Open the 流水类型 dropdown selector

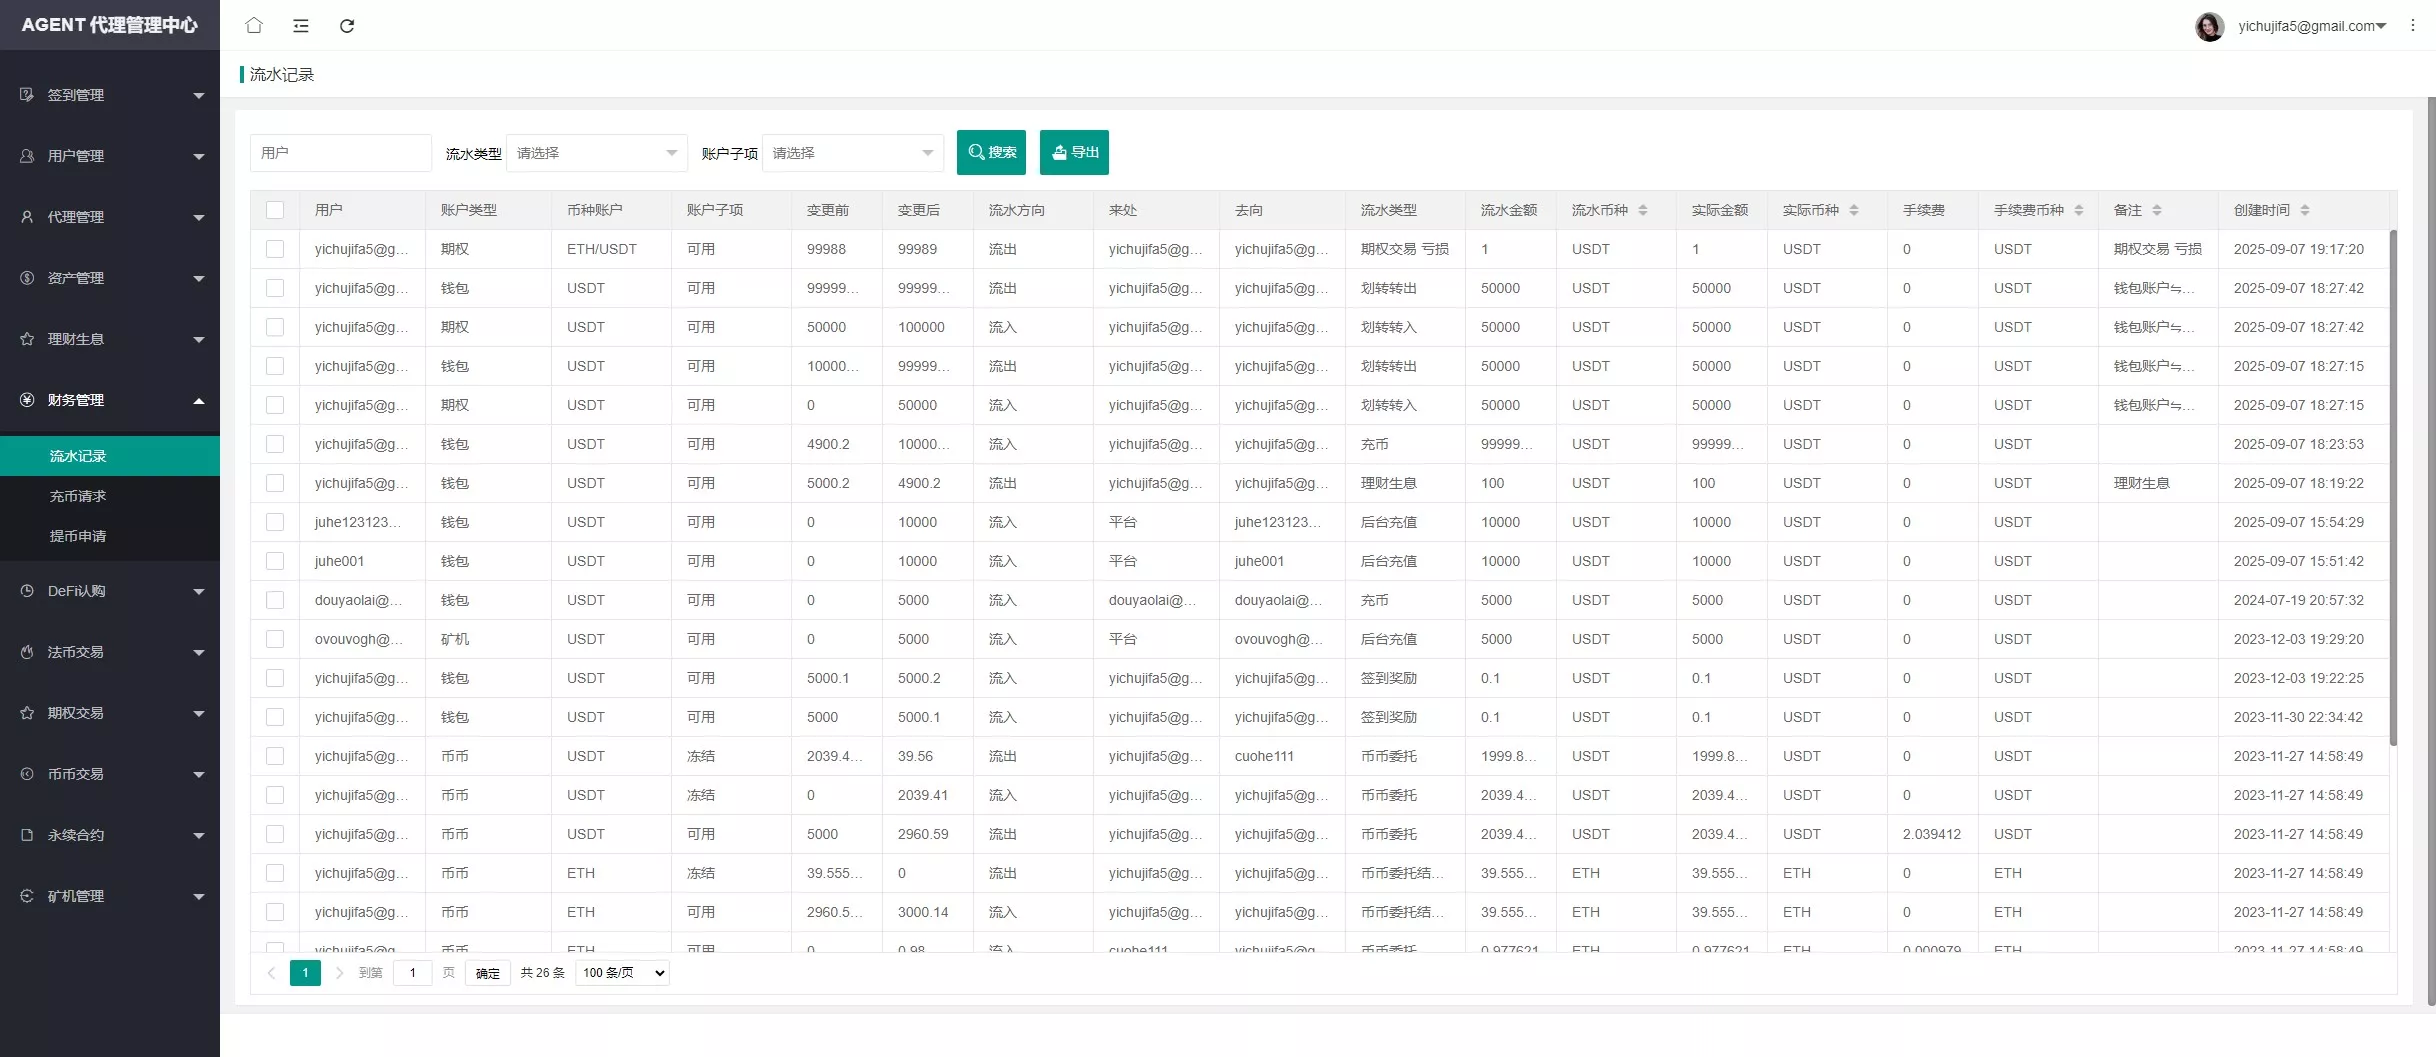597,153
